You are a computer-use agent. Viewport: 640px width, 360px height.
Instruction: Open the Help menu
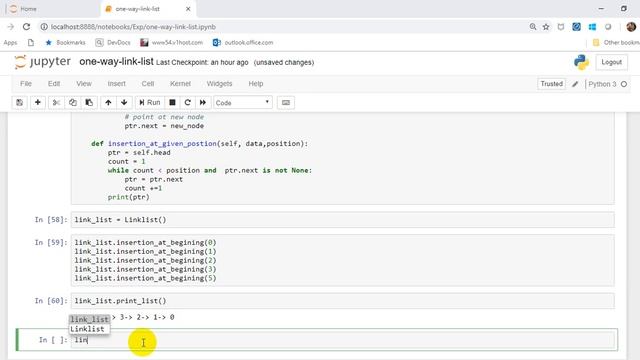click(256, 84)
